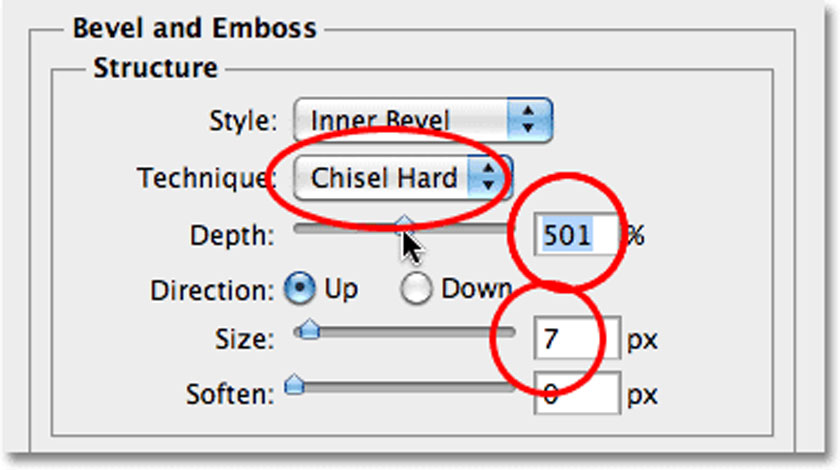Click the Soften slider handle
This screenshot has width=840, height=470.
[294, 385]
